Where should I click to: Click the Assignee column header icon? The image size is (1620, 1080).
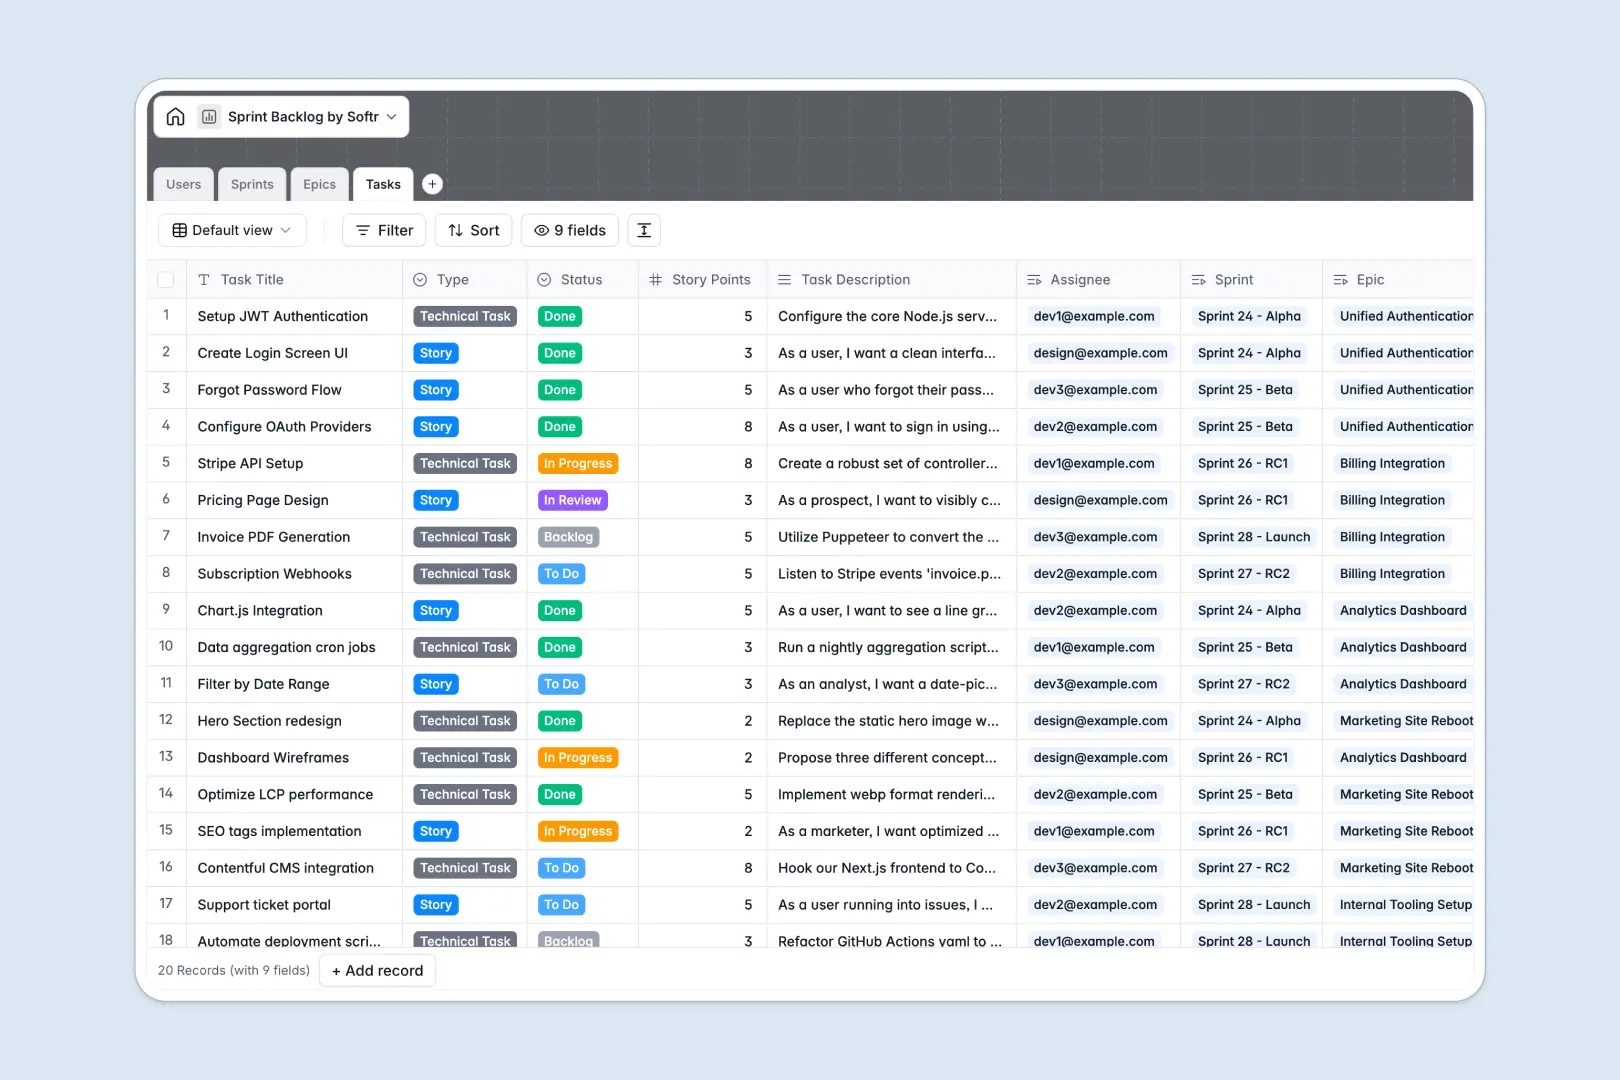1035,279
